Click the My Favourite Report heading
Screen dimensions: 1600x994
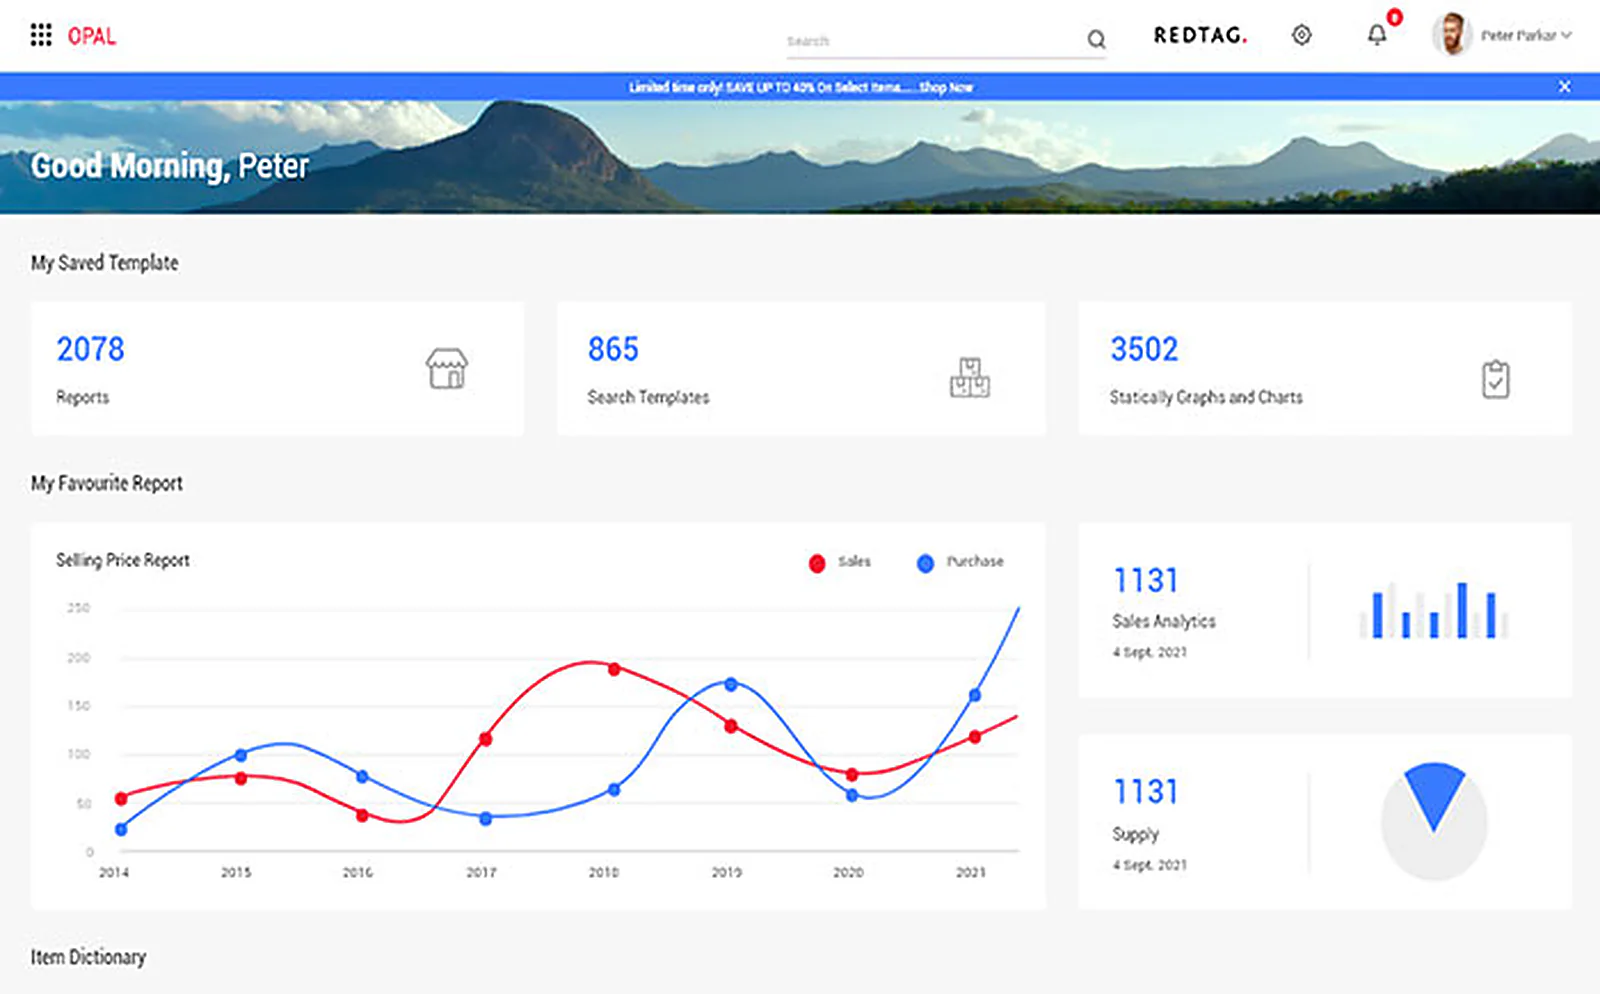[x=107, y=483]
